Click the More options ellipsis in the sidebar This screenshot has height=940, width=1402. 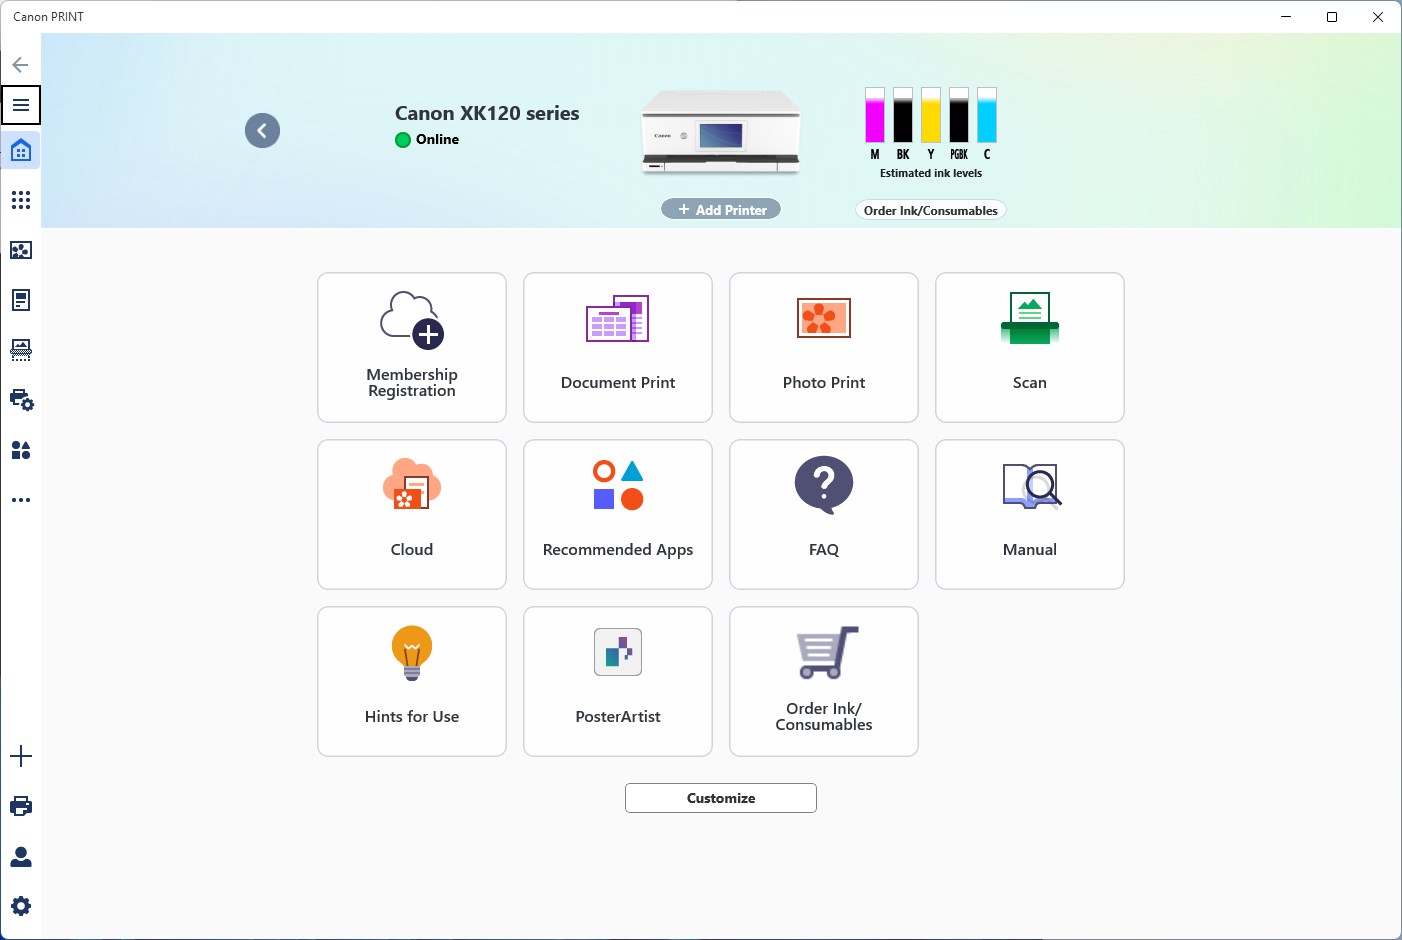click(20, 499)
